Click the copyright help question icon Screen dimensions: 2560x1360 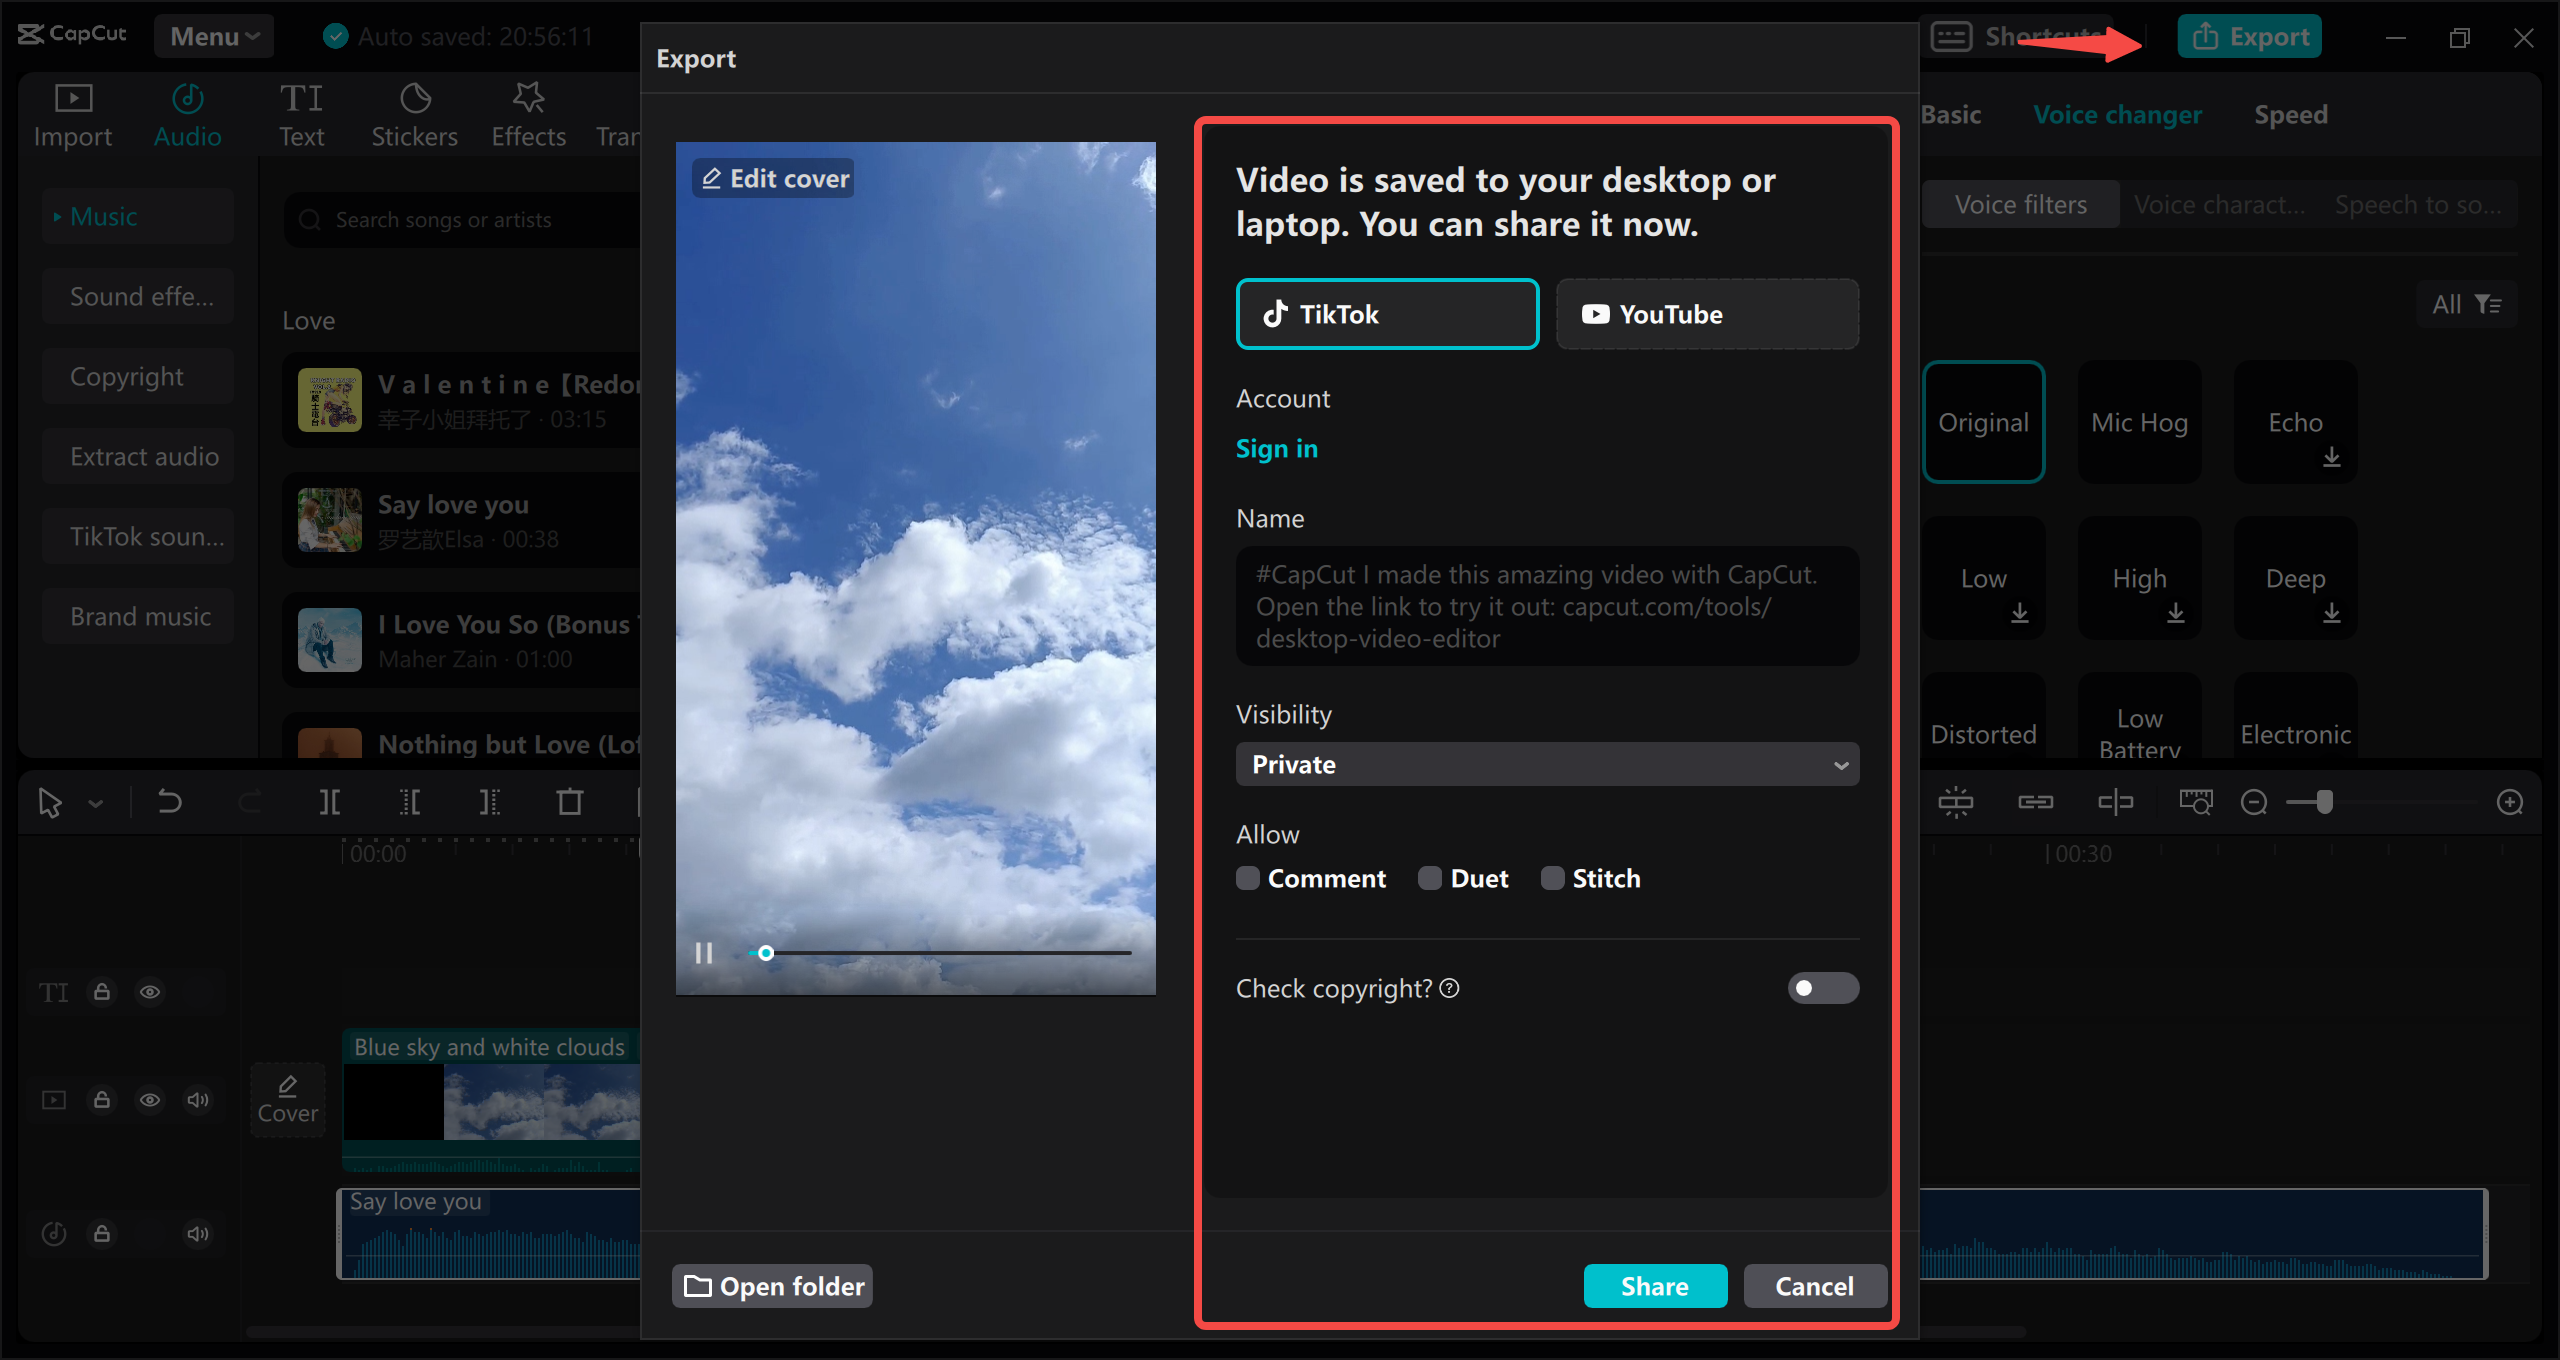point(1450,988)
